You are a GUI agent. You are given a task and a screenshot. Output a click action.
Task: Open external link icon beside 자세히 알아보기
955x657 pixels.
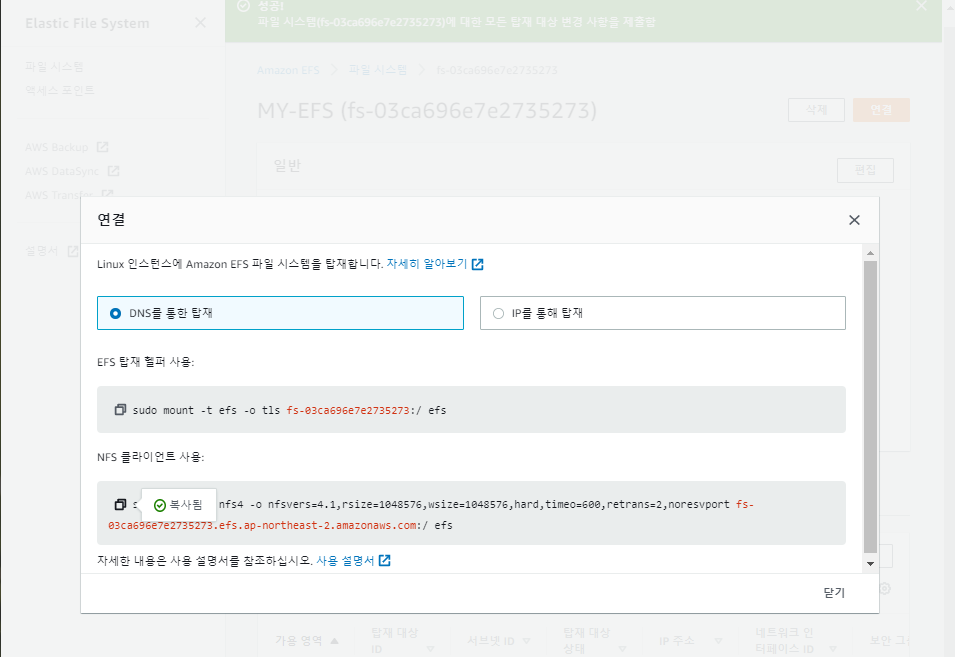point(478,264)
